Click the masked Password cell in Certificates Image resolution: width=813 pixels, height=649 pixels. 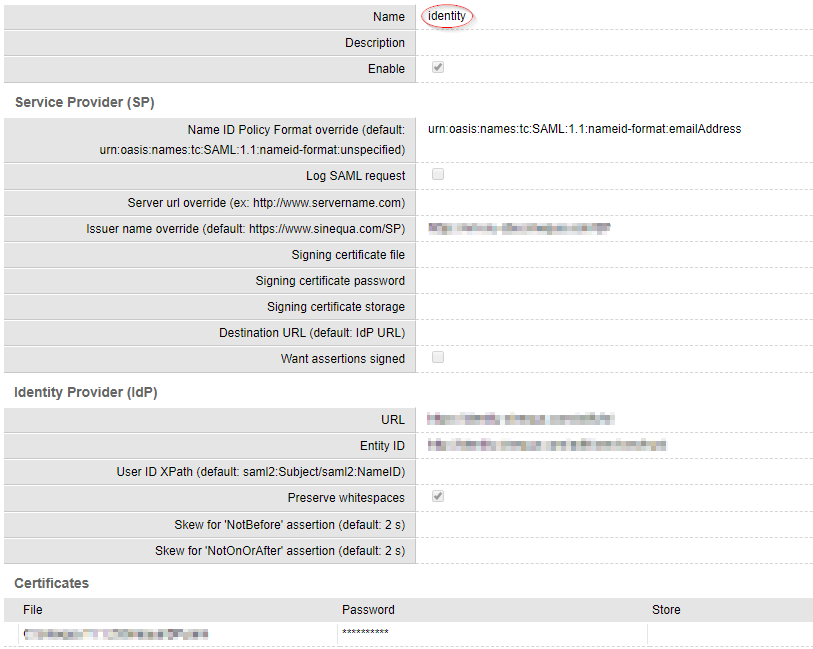pos(364,633)
